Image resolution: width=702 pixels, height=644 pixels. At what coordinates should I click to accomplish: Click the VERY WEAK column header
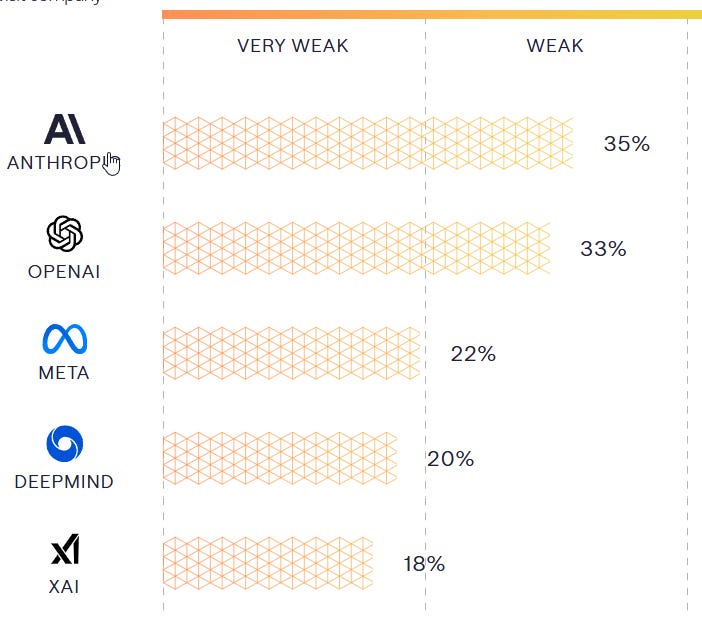point(293,46)
